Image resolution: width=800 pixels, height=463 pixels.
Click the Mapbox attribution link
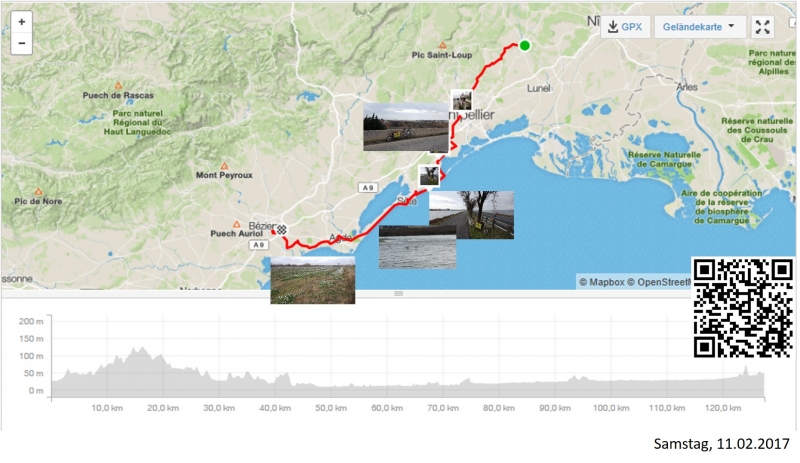[x=602, y=282]
